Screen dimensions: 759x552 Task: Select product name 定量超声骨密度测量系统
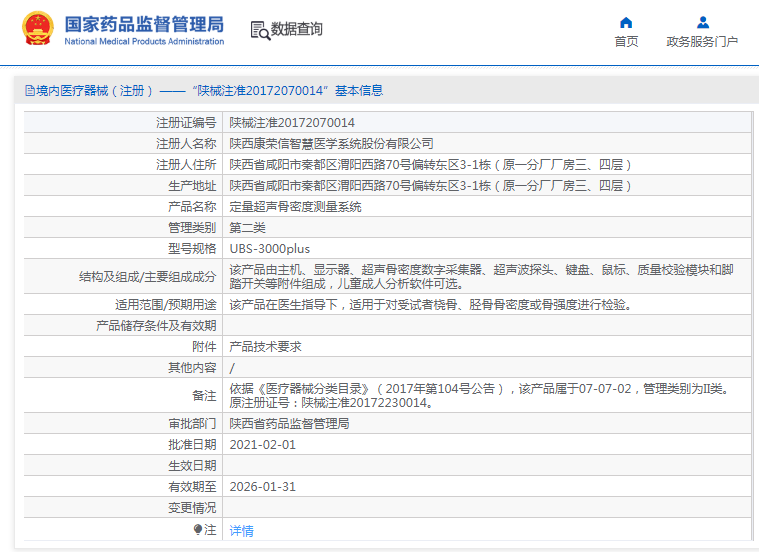pyautogui.click(x=295, y=207)
